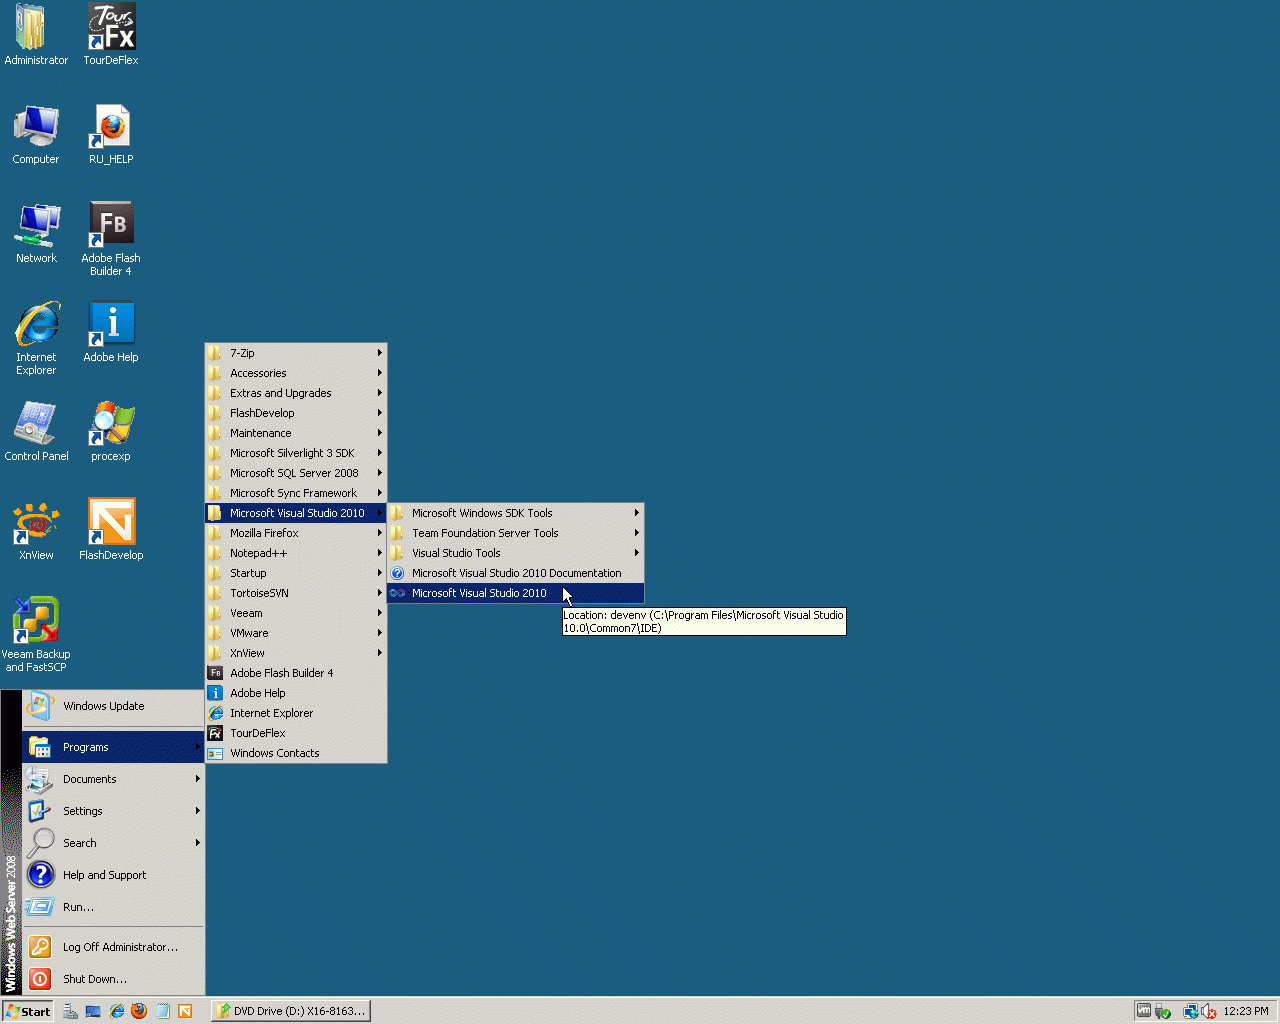
Task: Open Microsoft Sync Framework group
Action: point(296,493)
